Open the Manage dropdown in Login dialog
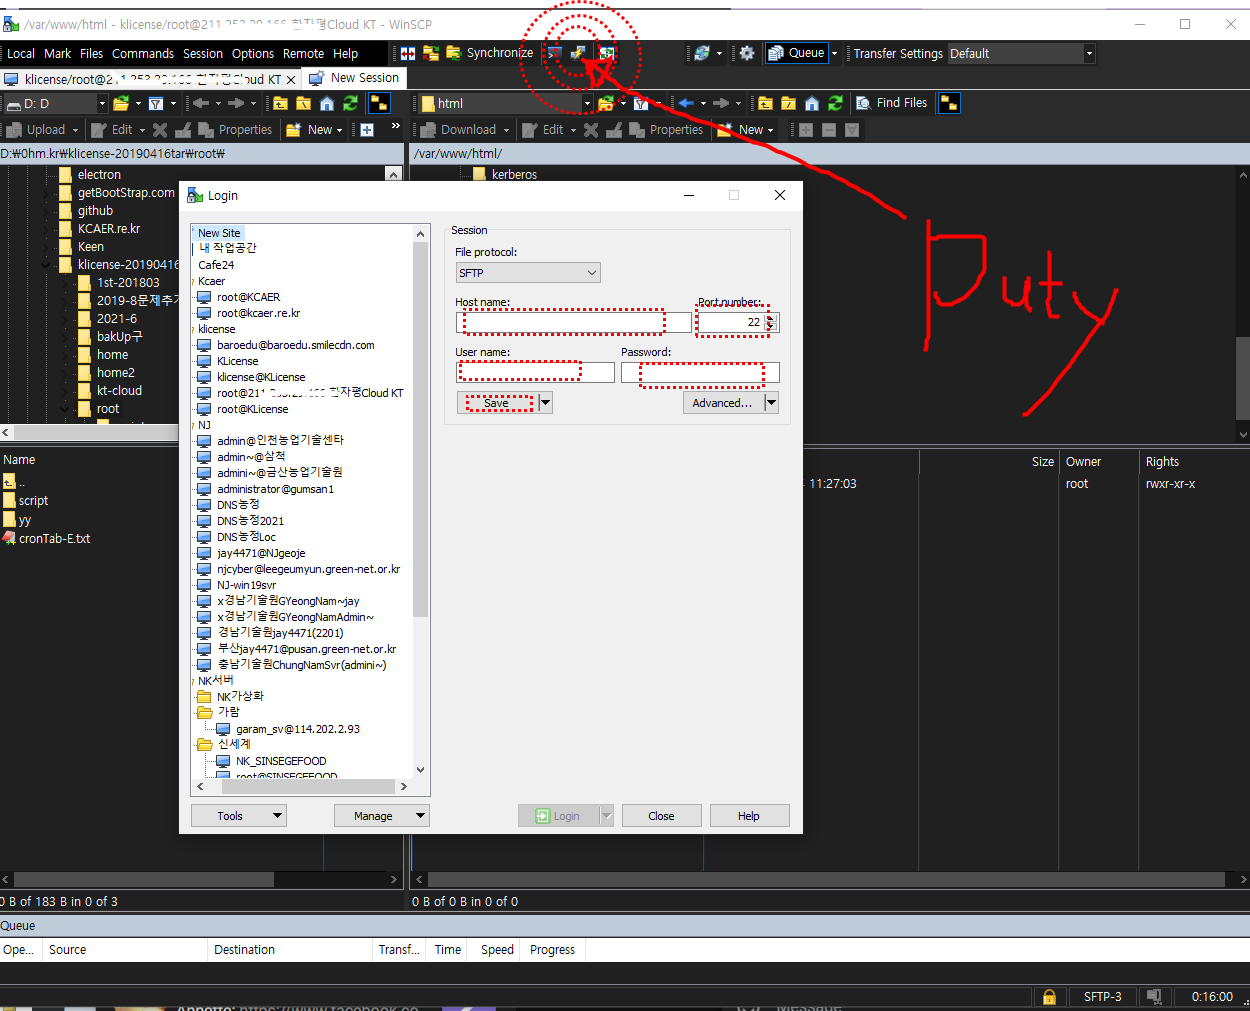Image resolution: width=1250 pixels, height=1011 pixels. (x=382, y=816)
